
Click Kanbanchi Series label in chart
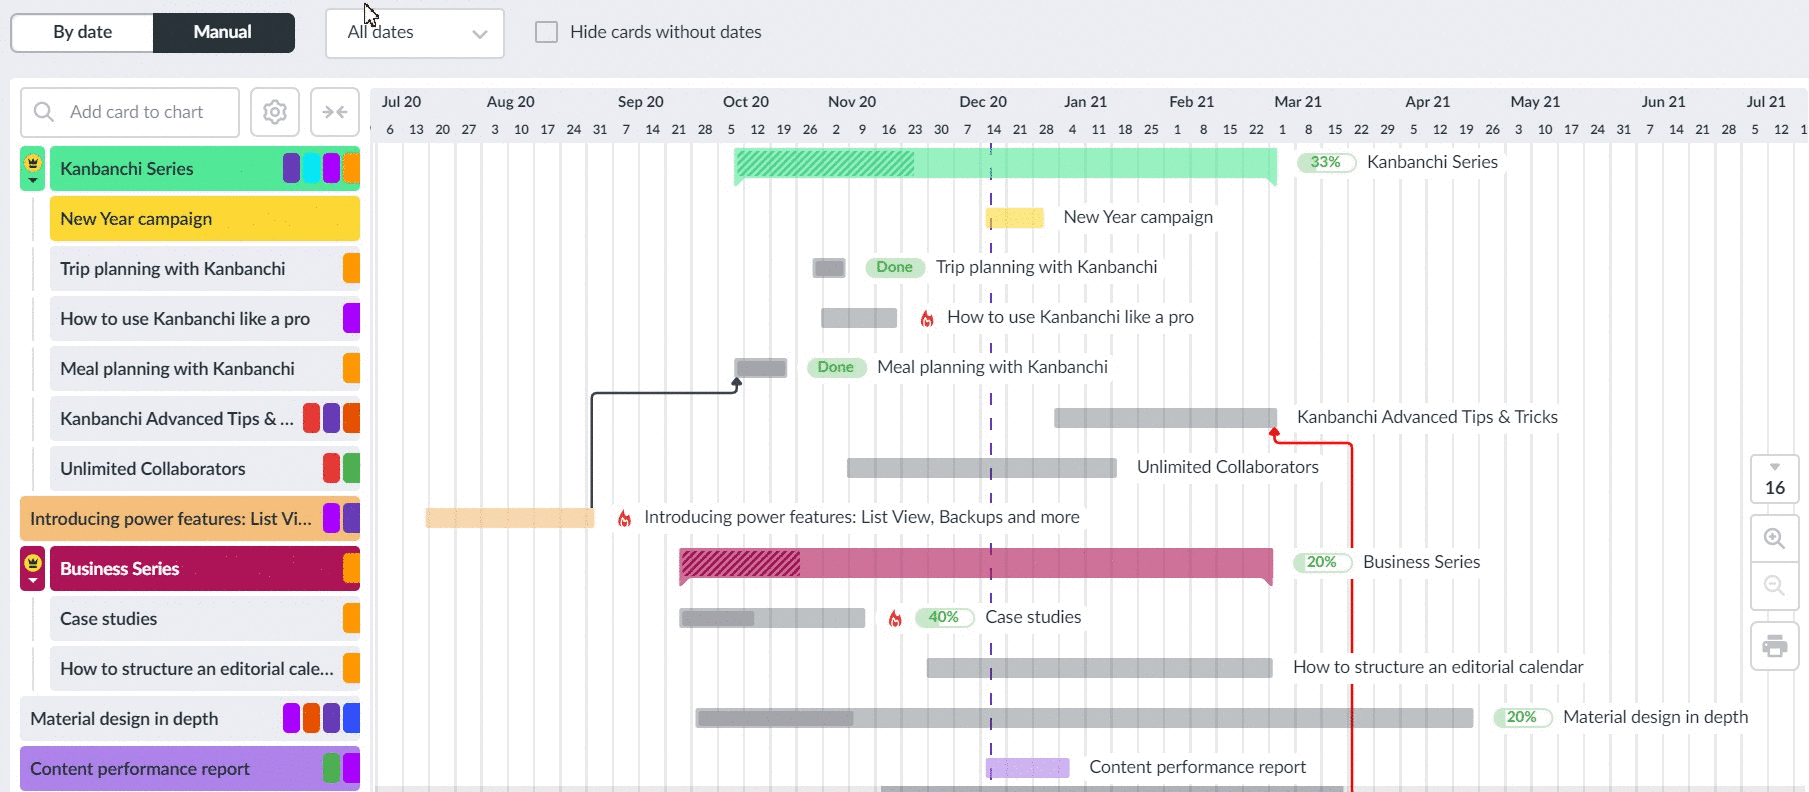click(x=1432, y=162)
